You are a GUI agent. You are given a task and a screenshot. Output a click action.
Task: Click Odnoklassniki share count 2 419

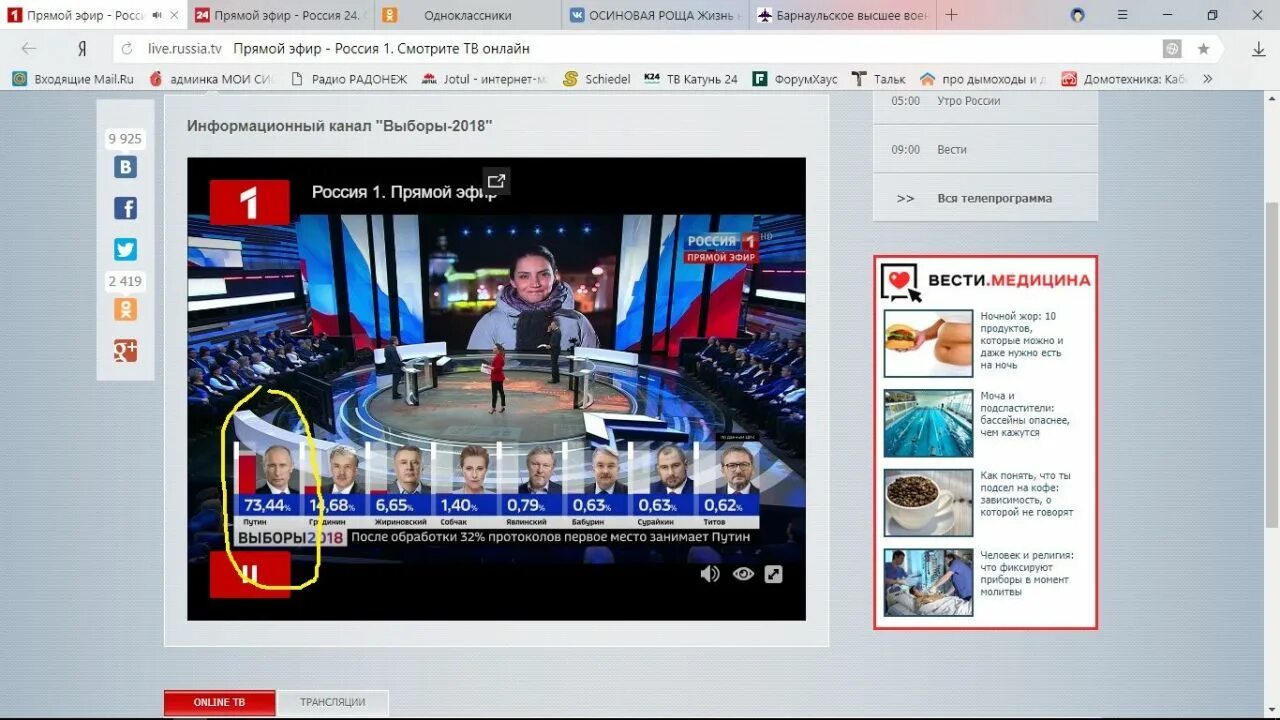125,281
